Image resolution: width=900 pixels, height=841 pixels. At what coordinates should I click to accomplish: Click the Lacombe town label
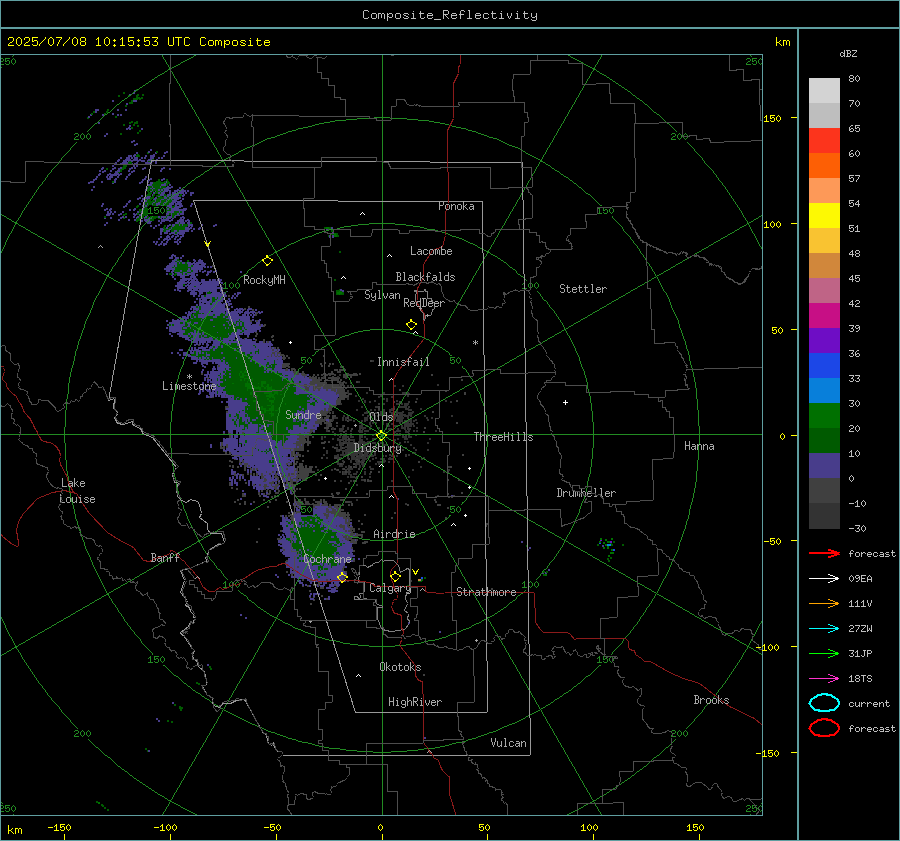click(x=431, y=251)
